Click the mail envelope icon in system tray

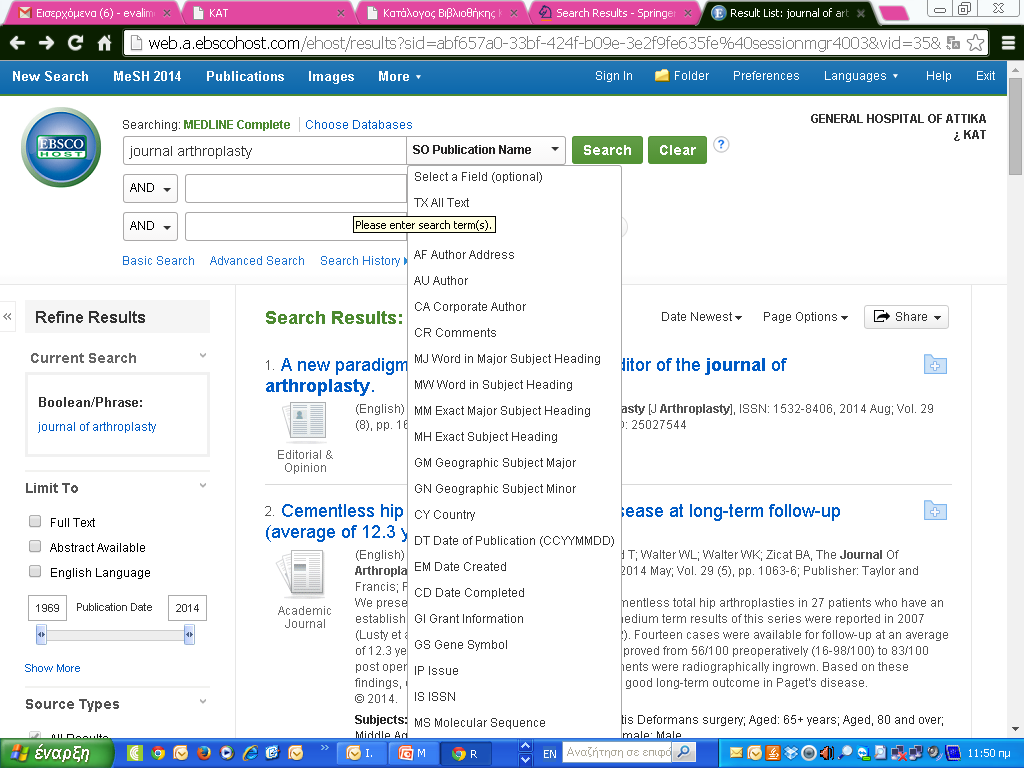[736, 753]
